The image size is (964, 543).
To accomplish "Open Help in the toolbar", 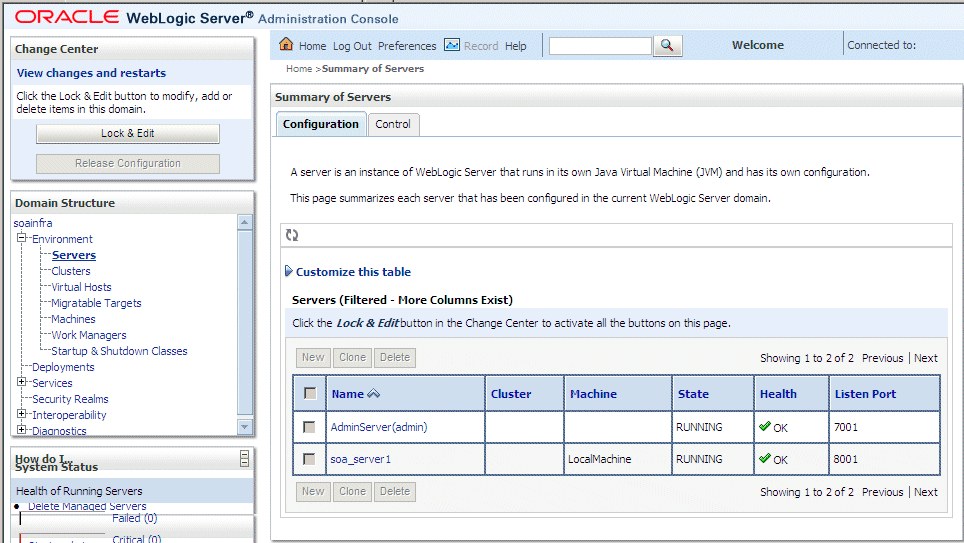I will (x=516, y=46).
